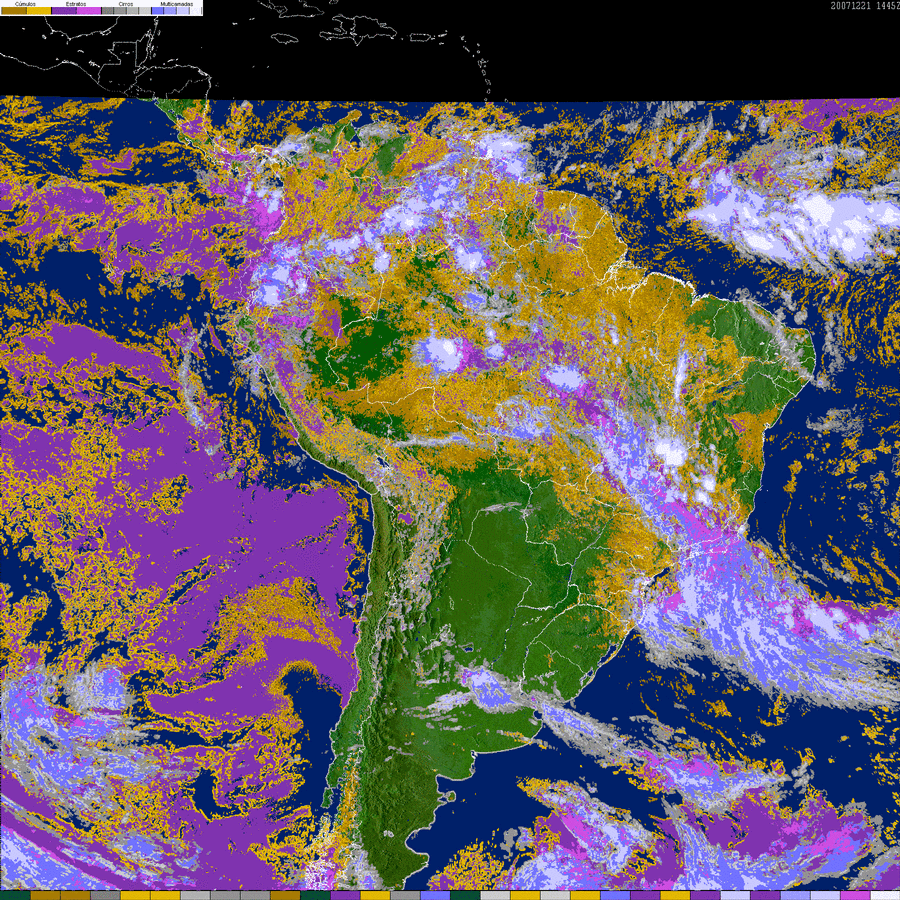The image size is (900, 900).
Task: Click the dark brown Cúmulos legend swatch
Action: pos(14,11)
